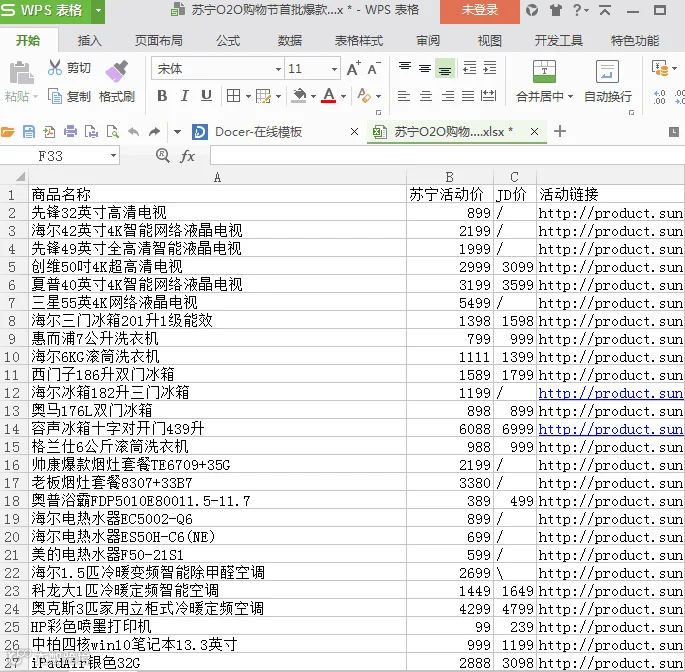Decrease indent icon
Image resolution: width=685 pixels, height=672 pixels.
point(469,68)
